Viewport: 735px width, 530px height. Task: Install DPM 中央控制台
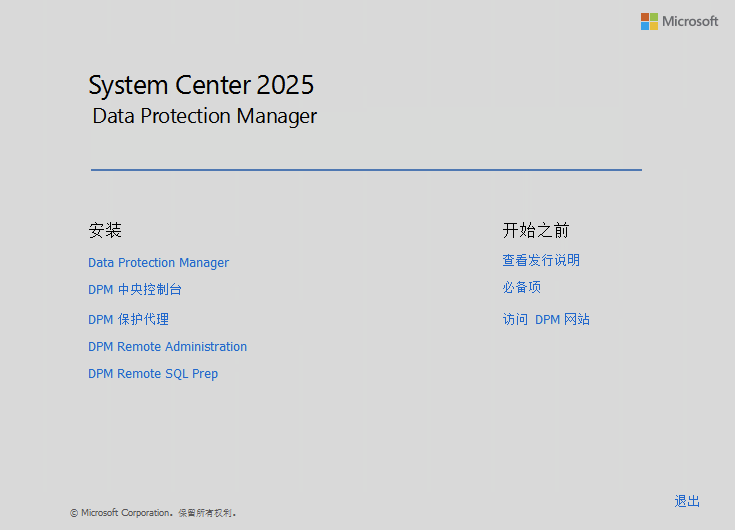tap(135, 290)
